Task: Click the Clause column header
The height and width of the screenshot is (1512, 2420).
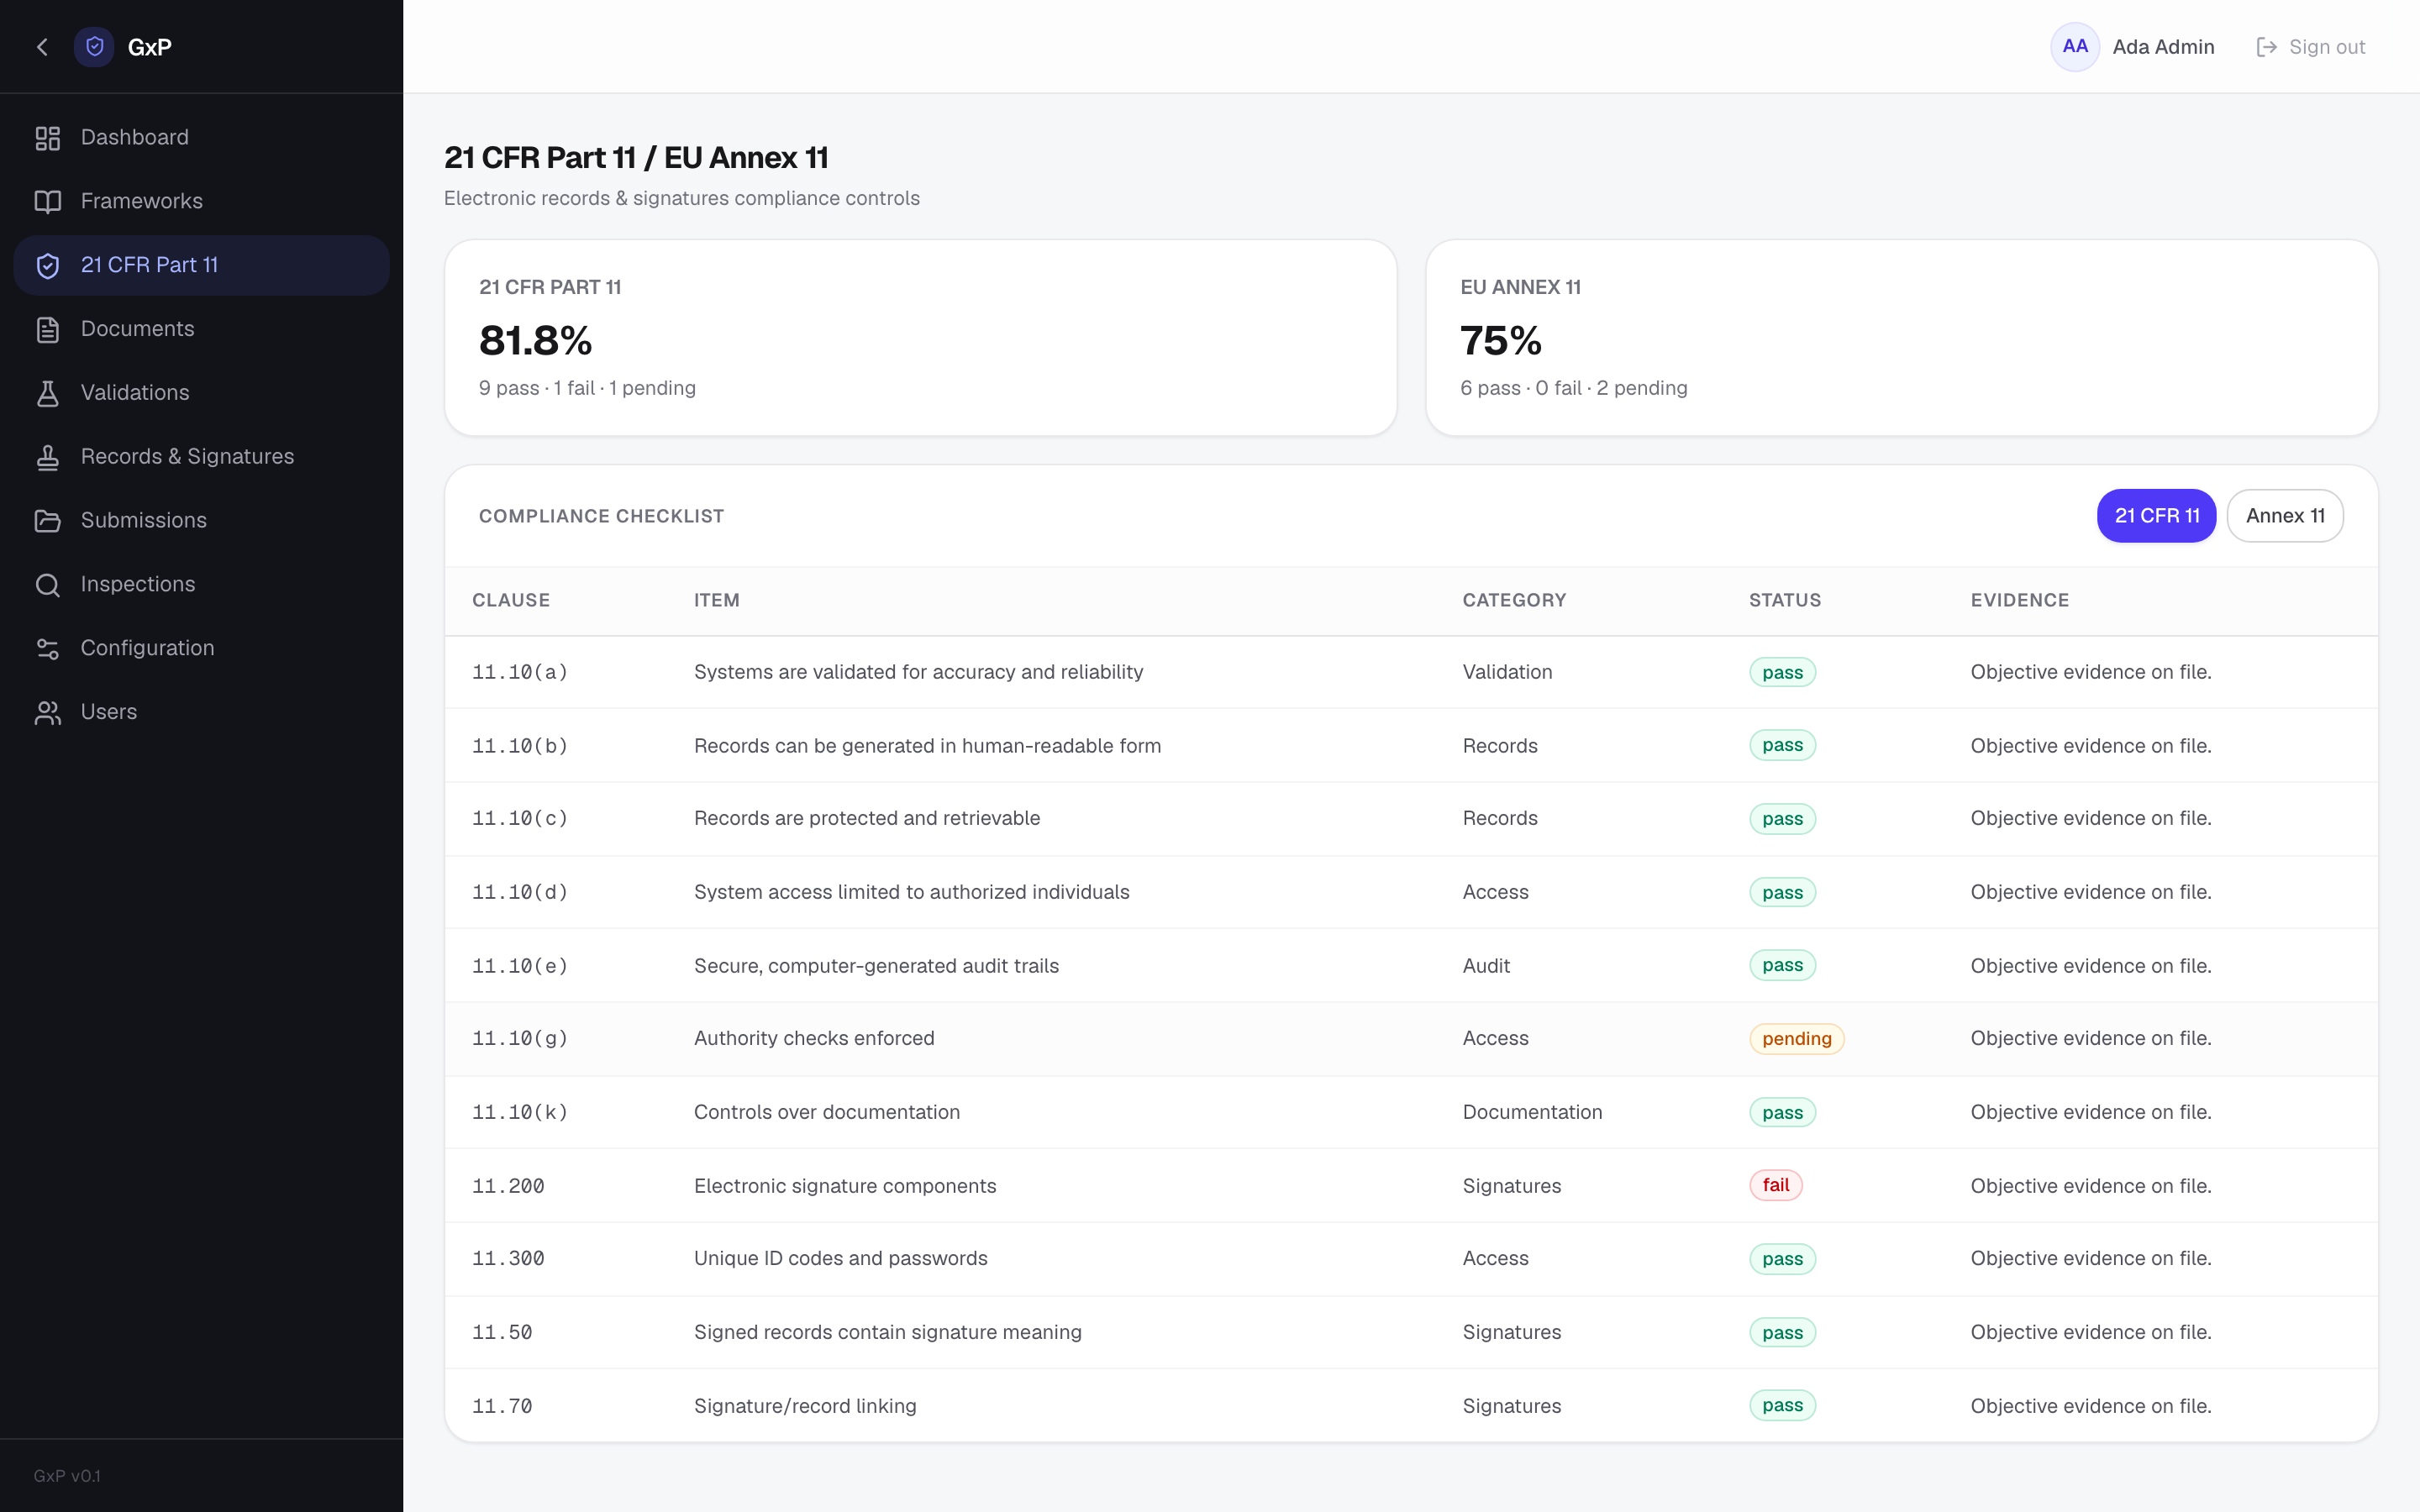Action: (x=511, y=600)
